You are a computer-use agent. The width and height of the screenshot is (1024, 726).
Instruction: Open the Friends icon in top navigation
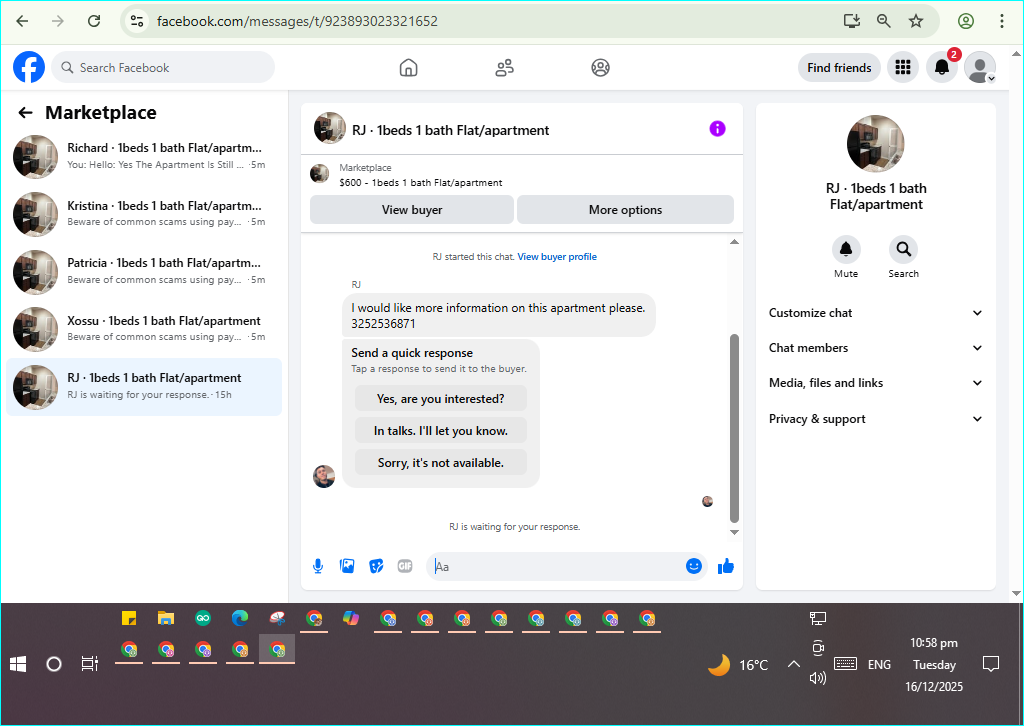504,67
